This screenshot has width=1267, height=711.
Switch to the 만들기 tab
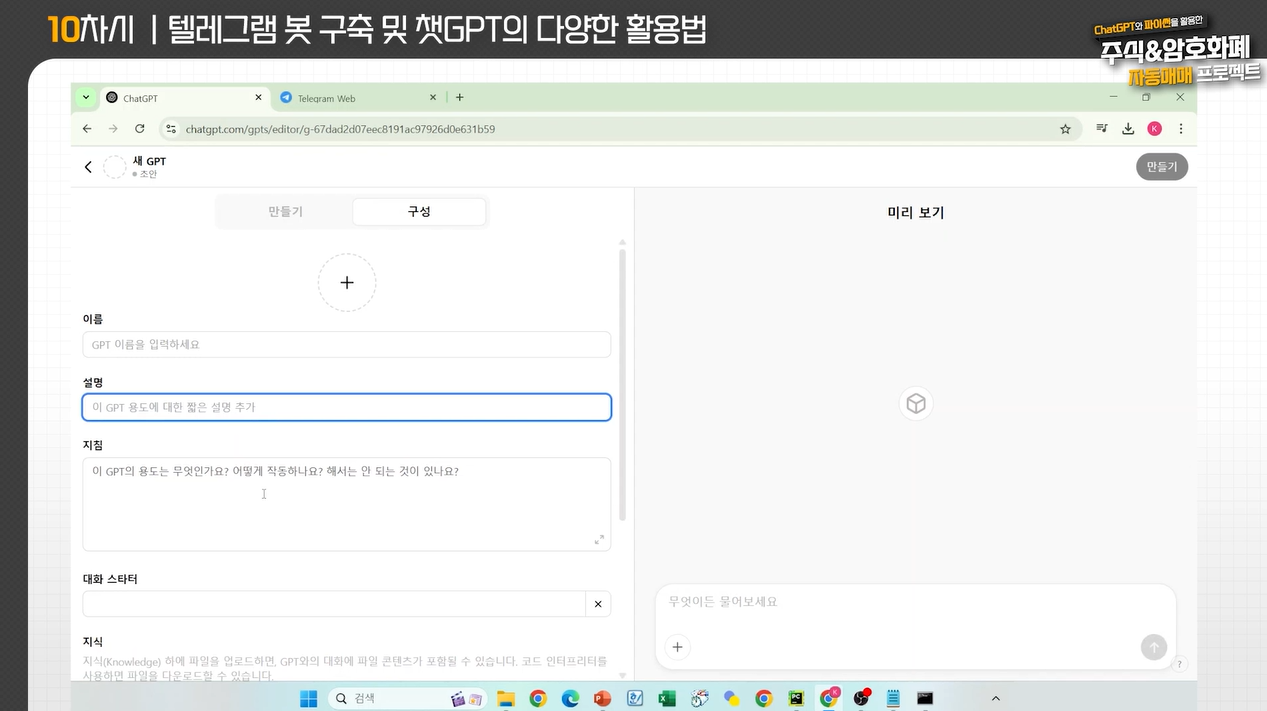tap(286, 212)
